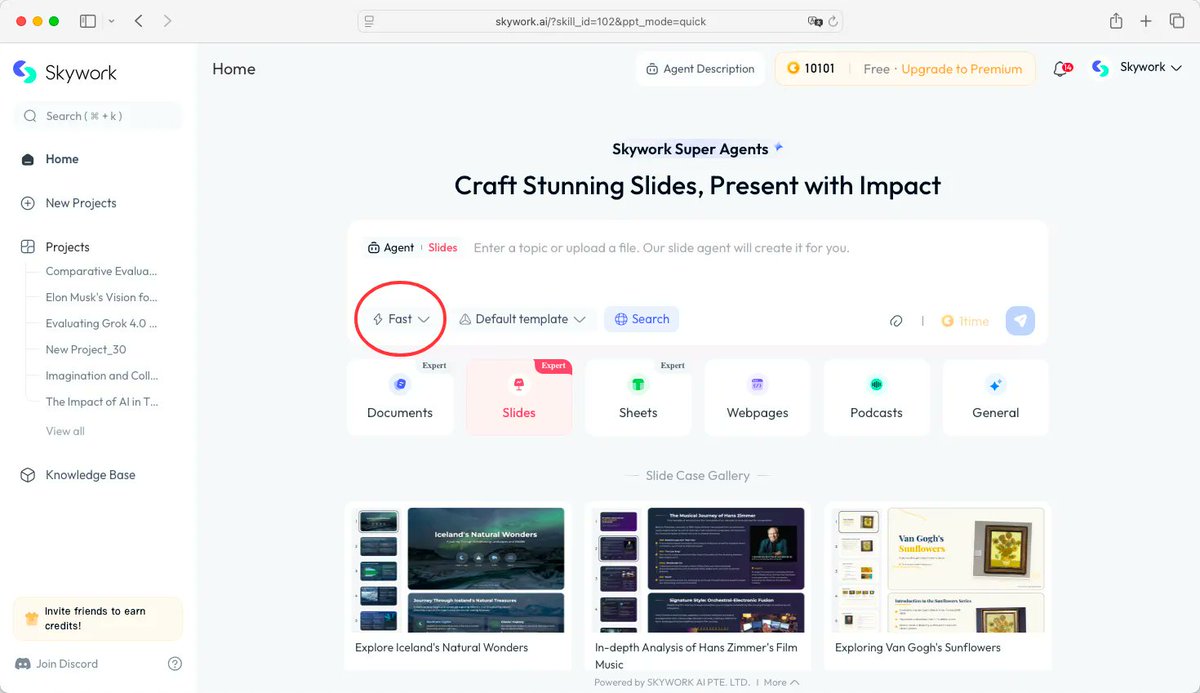Select the General agent card
Screen dimensions: 1200x693
(996, 397)
